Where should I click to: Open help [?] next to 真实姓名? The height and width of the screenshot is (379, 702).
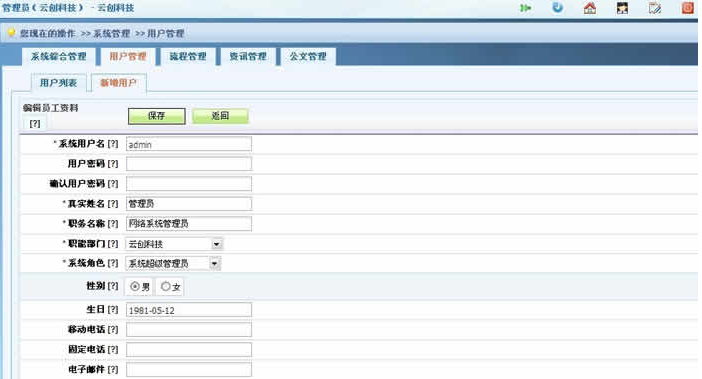coord(113,204)
